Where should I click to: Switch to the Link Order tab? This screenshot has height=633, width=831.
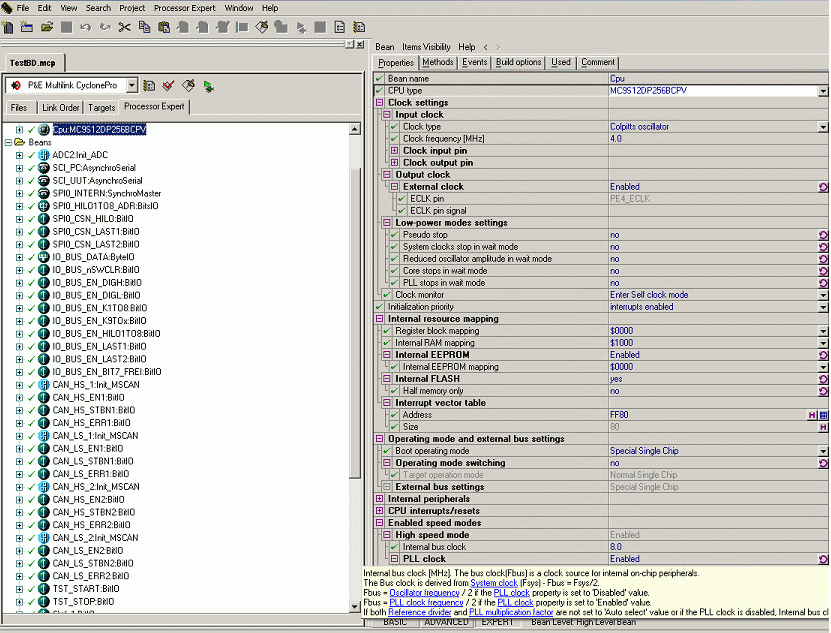[x=60, y=108]
